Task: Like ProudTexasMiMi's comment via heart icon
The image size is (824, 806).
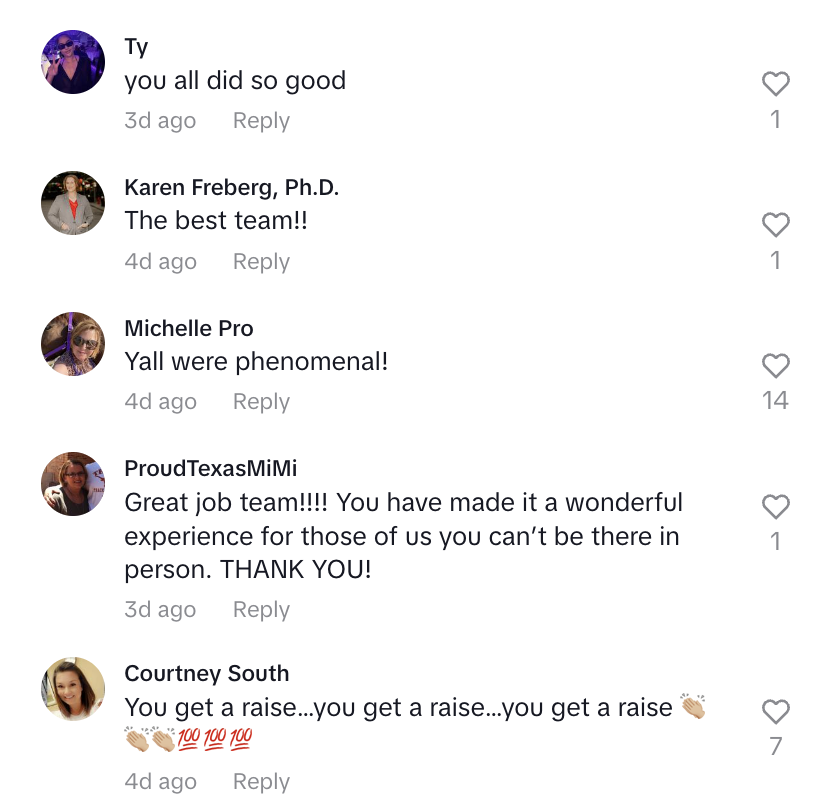Action: tap(776, 507)
